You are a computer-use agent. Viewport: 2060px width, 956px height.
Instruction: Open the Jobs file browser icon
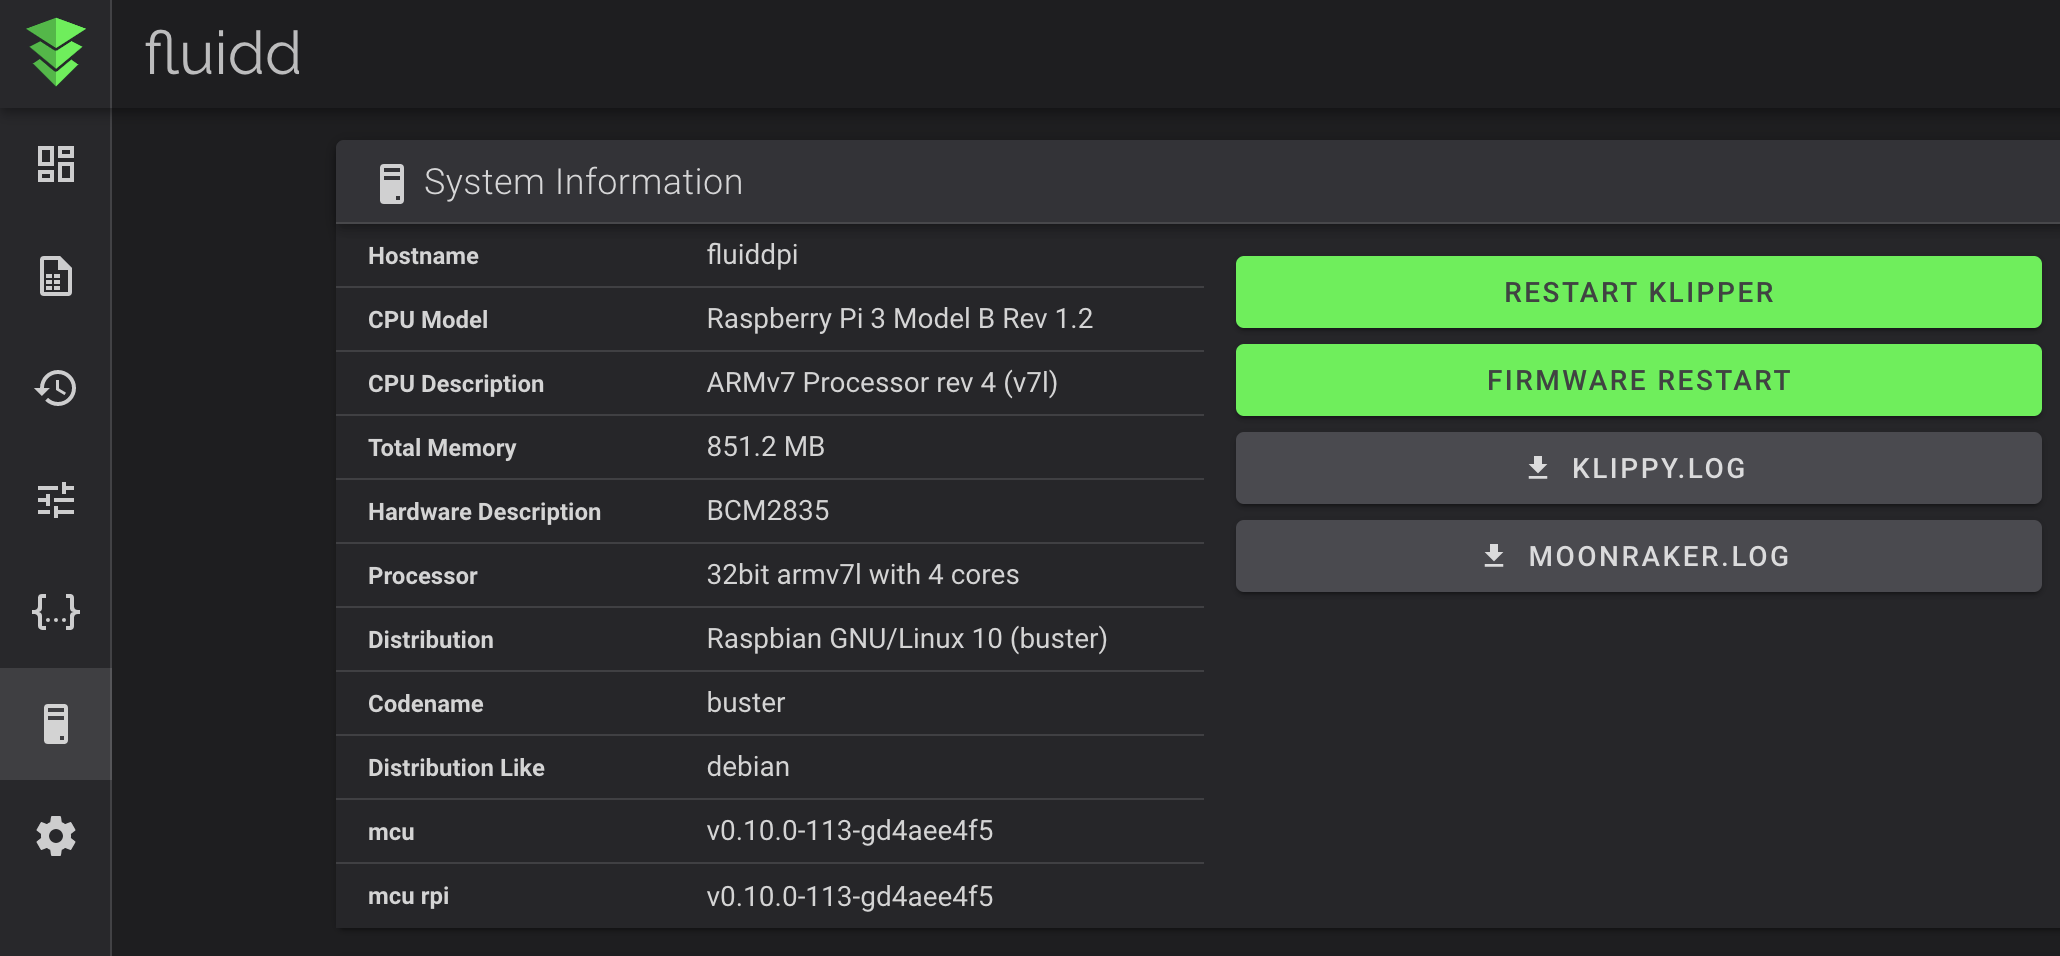pos(57,277)
